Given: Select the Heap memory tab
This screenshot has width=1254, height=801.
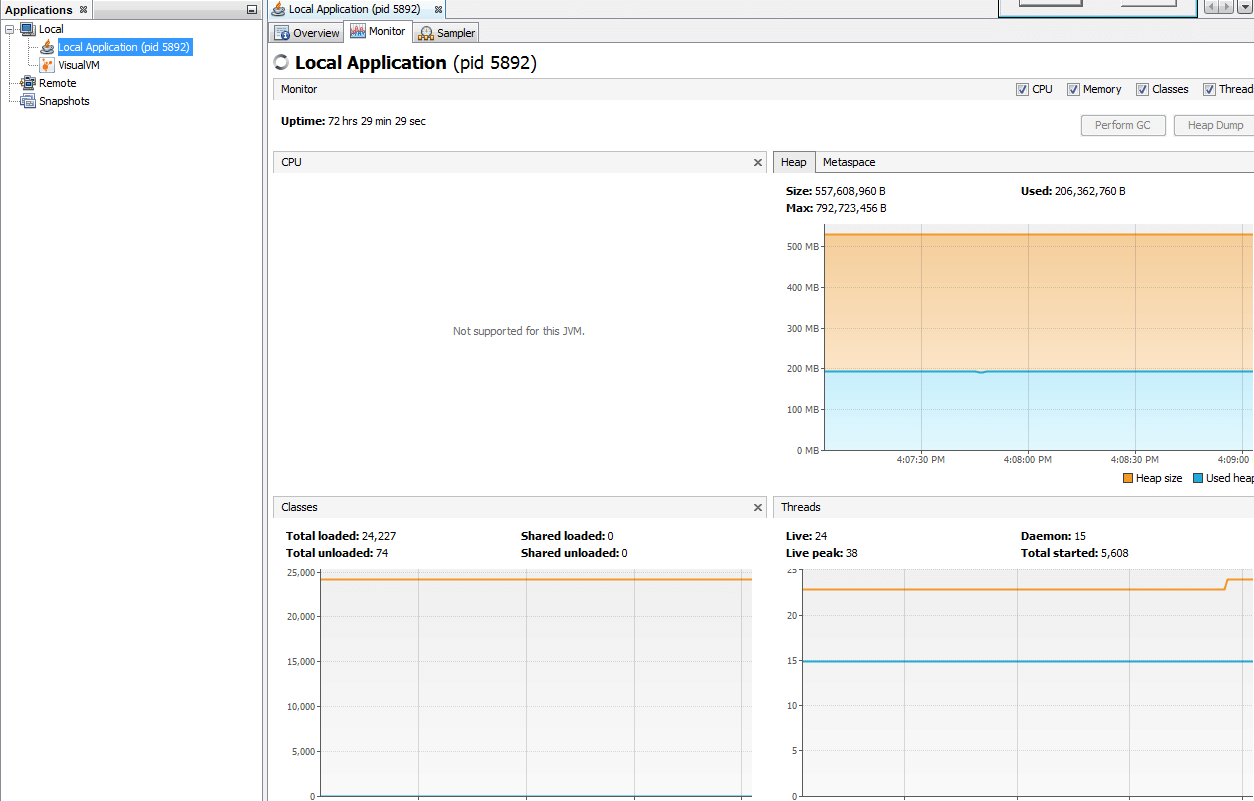Looking at the screenshot, I should pos(794,162).
